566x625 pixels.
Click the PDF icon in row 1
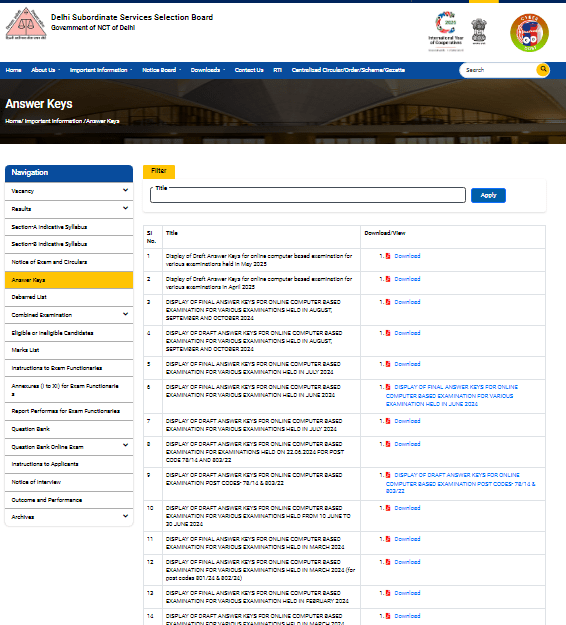pyautogui.click(x=388, y=256)
